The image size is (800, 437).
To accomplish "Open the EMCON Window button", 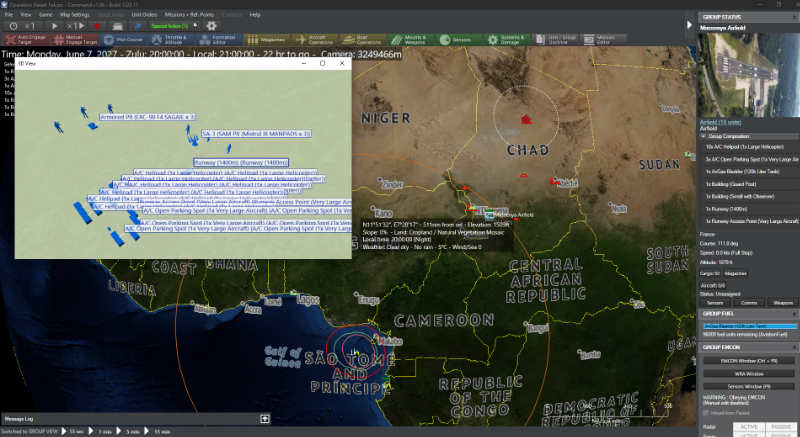I will [748, 361].
